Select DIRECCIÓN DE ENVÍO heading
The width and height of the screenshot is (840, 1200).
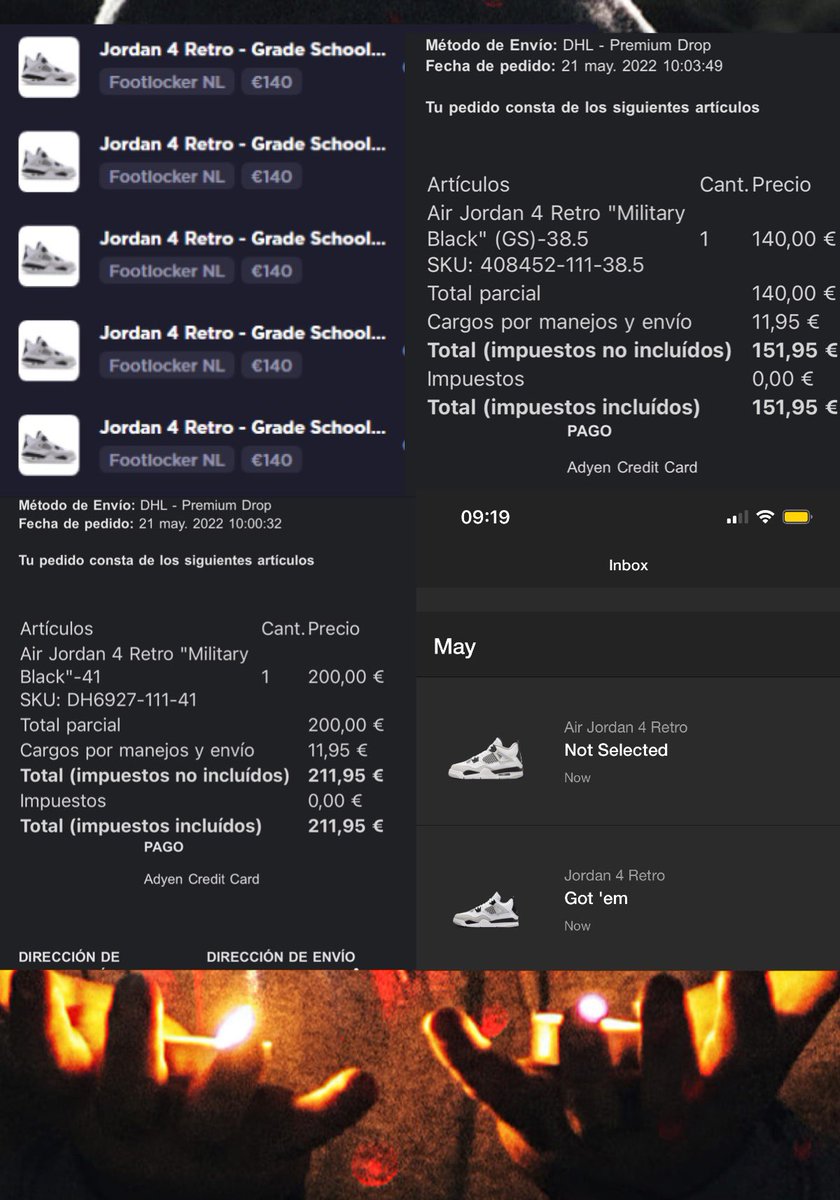tap(281, 957)
